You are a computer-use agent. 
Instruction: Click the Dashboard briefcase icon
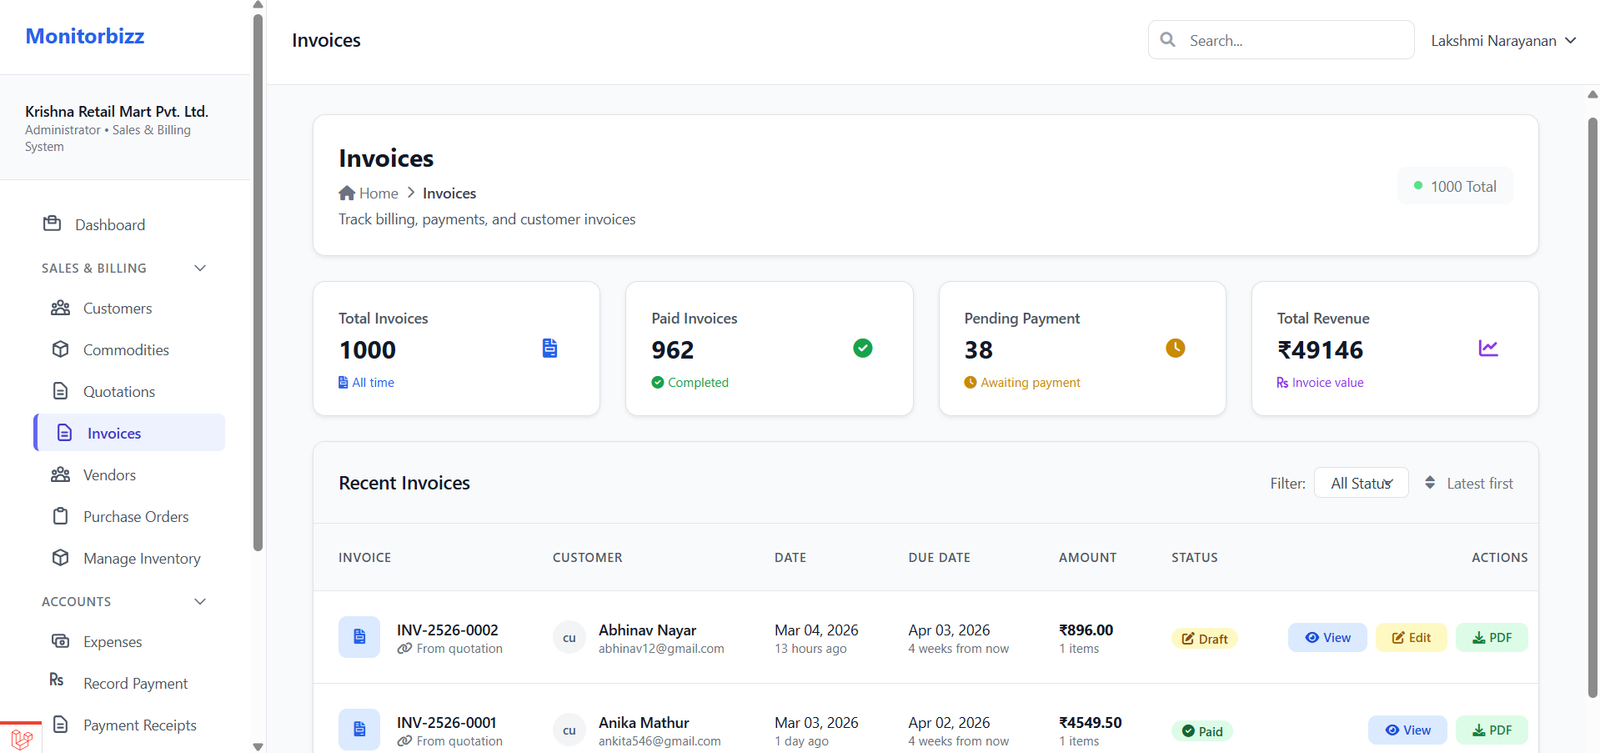coord(52,224)
